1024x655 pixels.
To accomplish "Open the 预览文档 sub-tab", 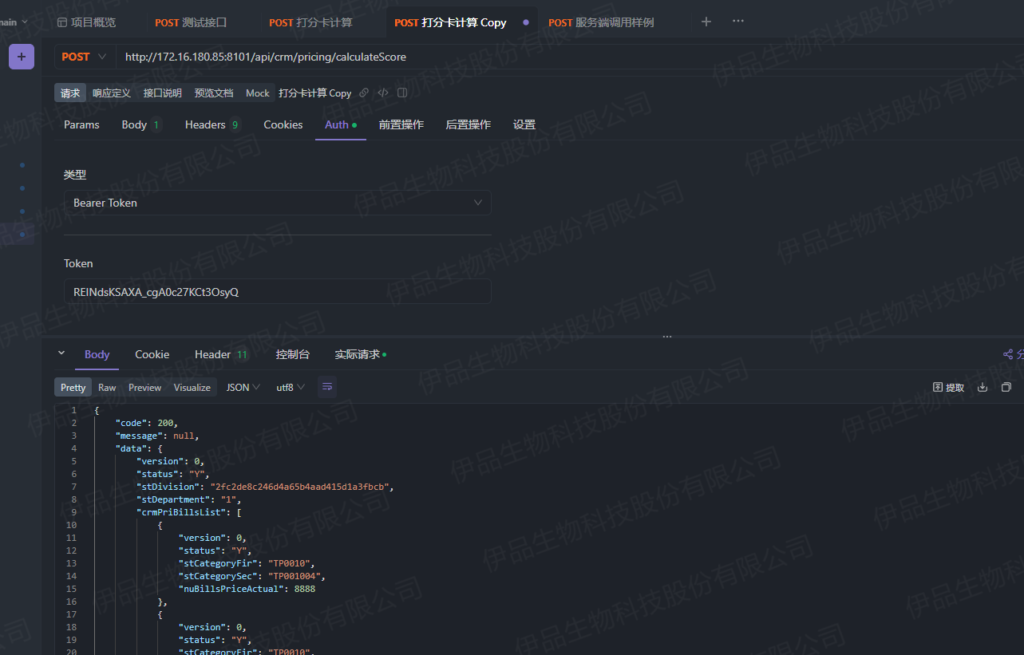I will 214,93.
